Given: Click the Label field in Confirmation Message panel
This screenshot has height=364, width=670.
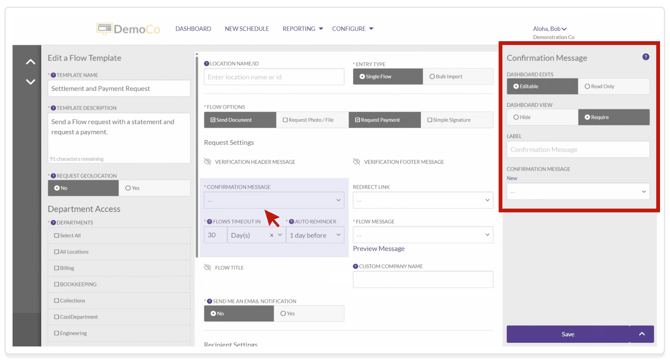Looking at the screenshot, I should (x=578, y=150).
